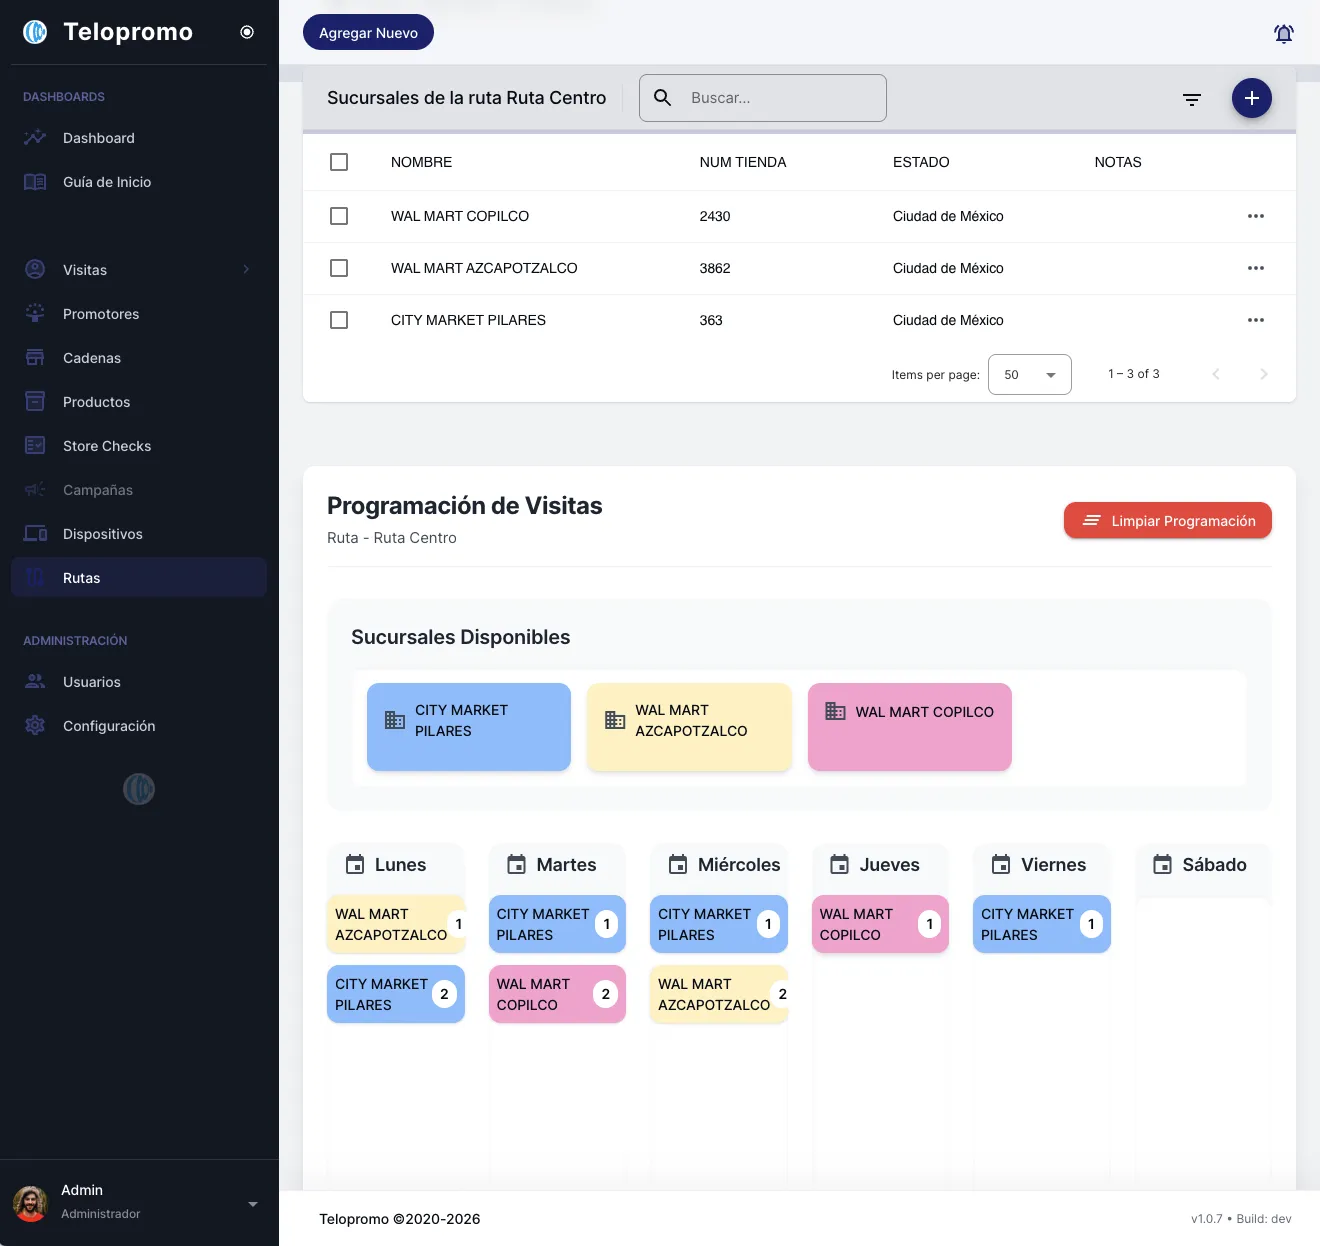Open row options for WAL MART COPILCO
The image size is (1320, 1246).
pos(1256,216)
